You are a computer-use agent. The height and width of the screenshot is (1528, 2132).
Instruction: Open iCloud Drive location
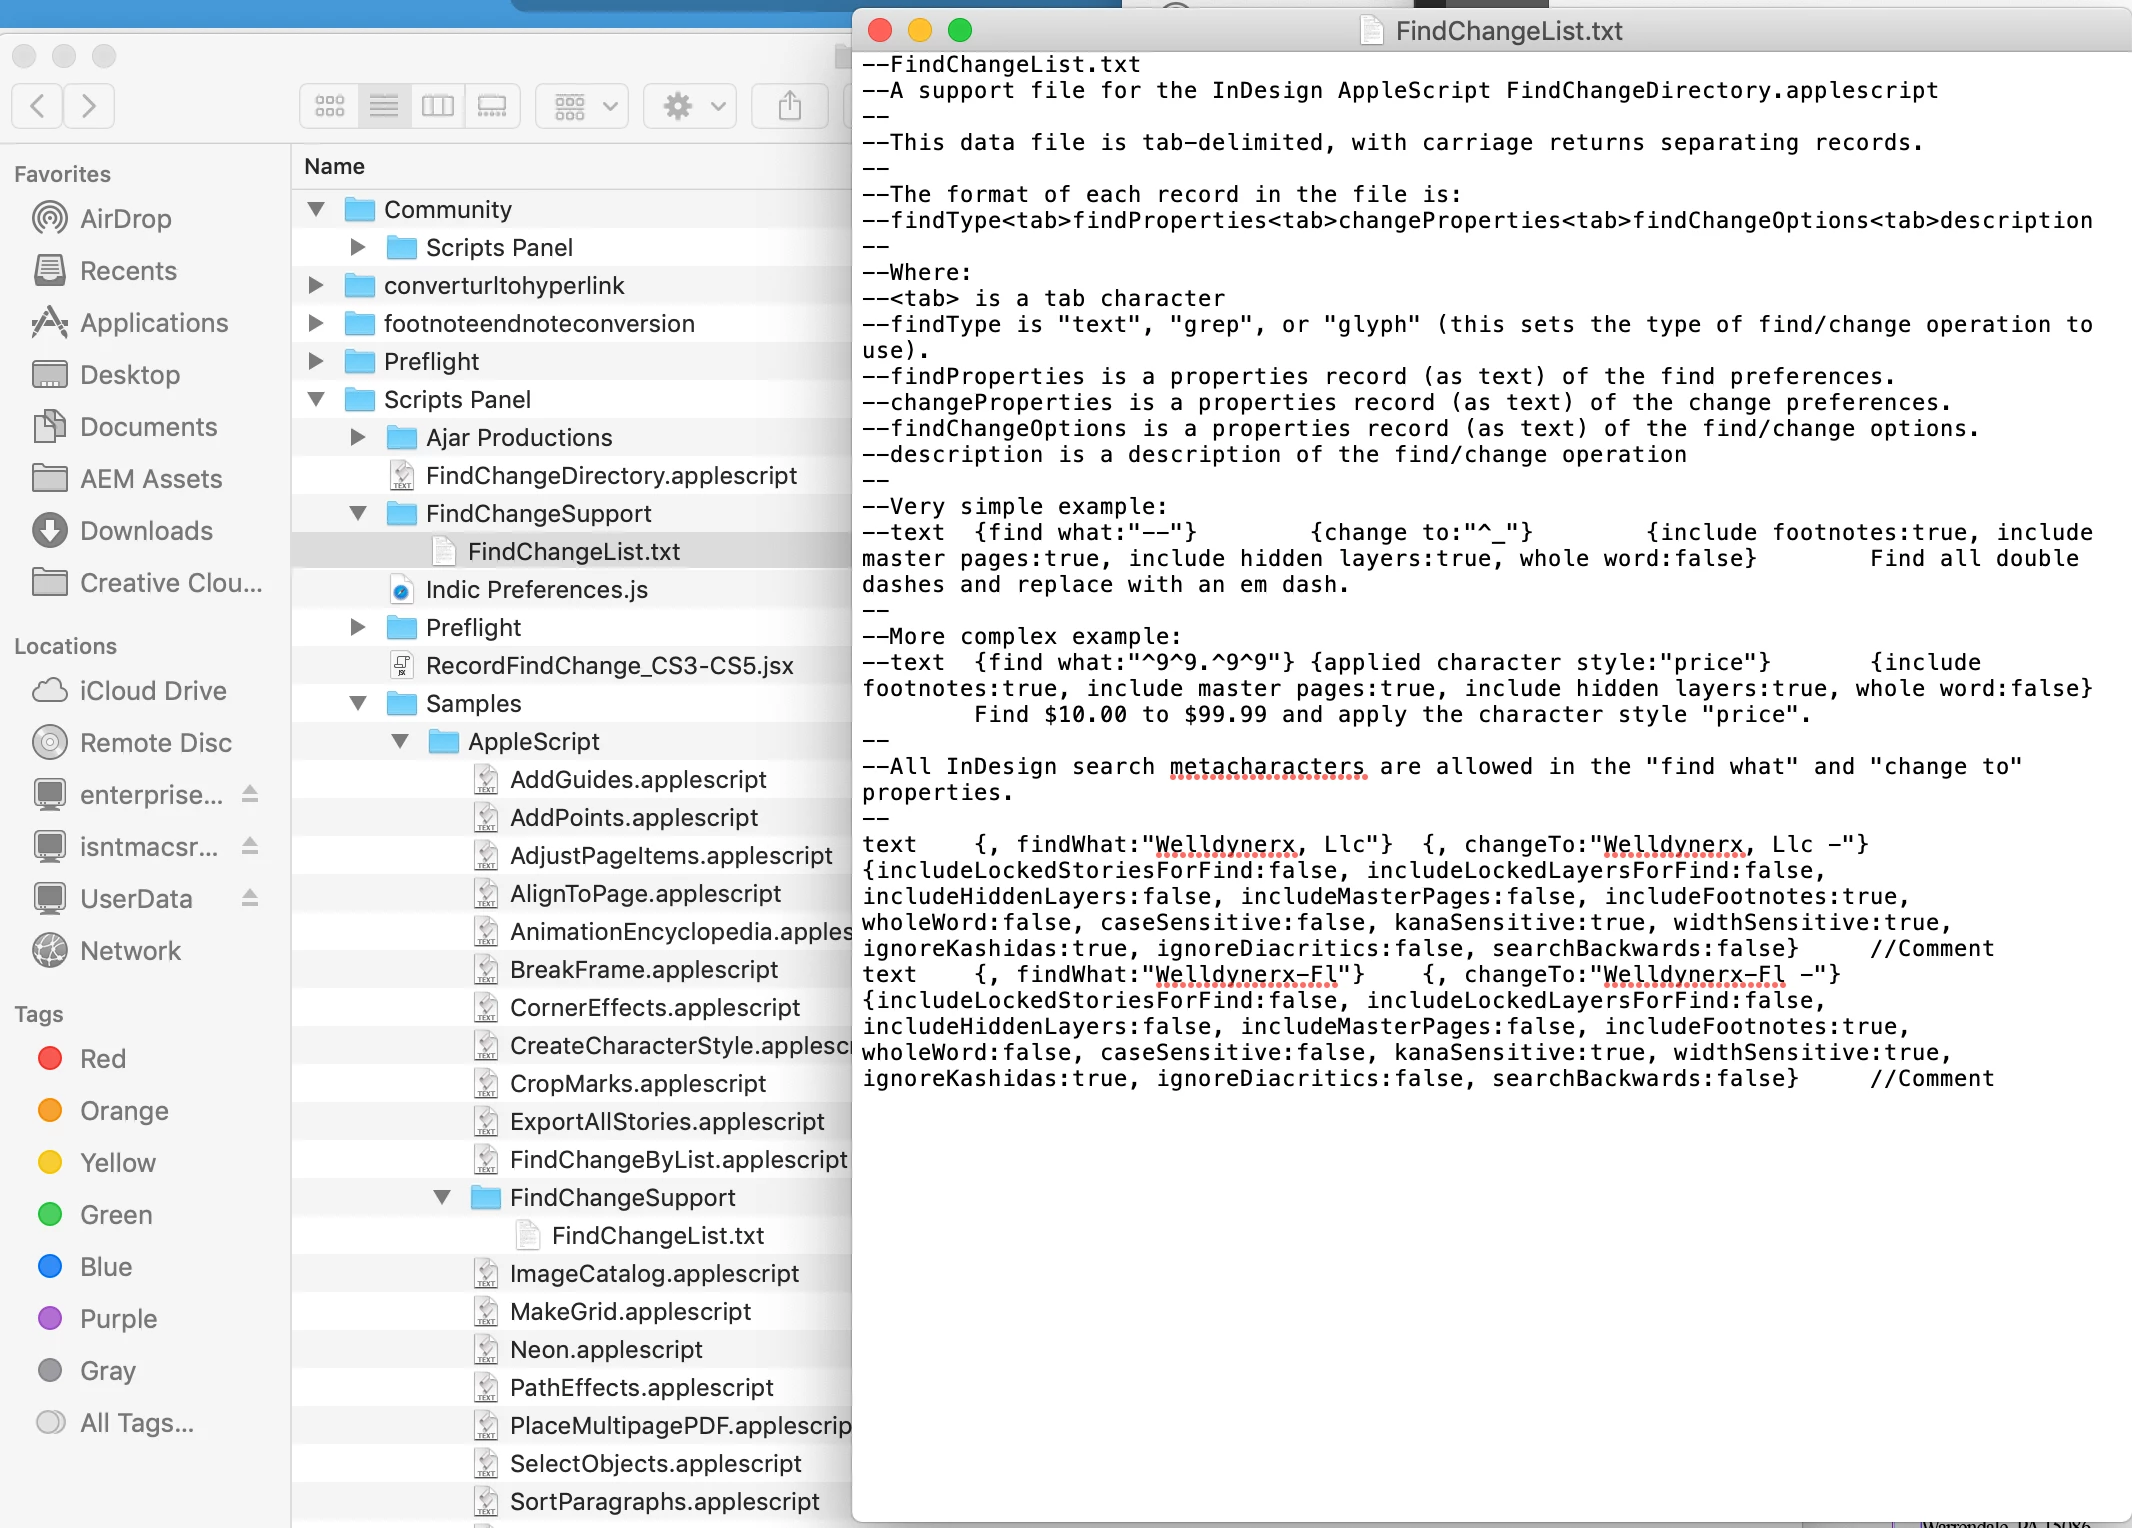click(x=130, y=691)
